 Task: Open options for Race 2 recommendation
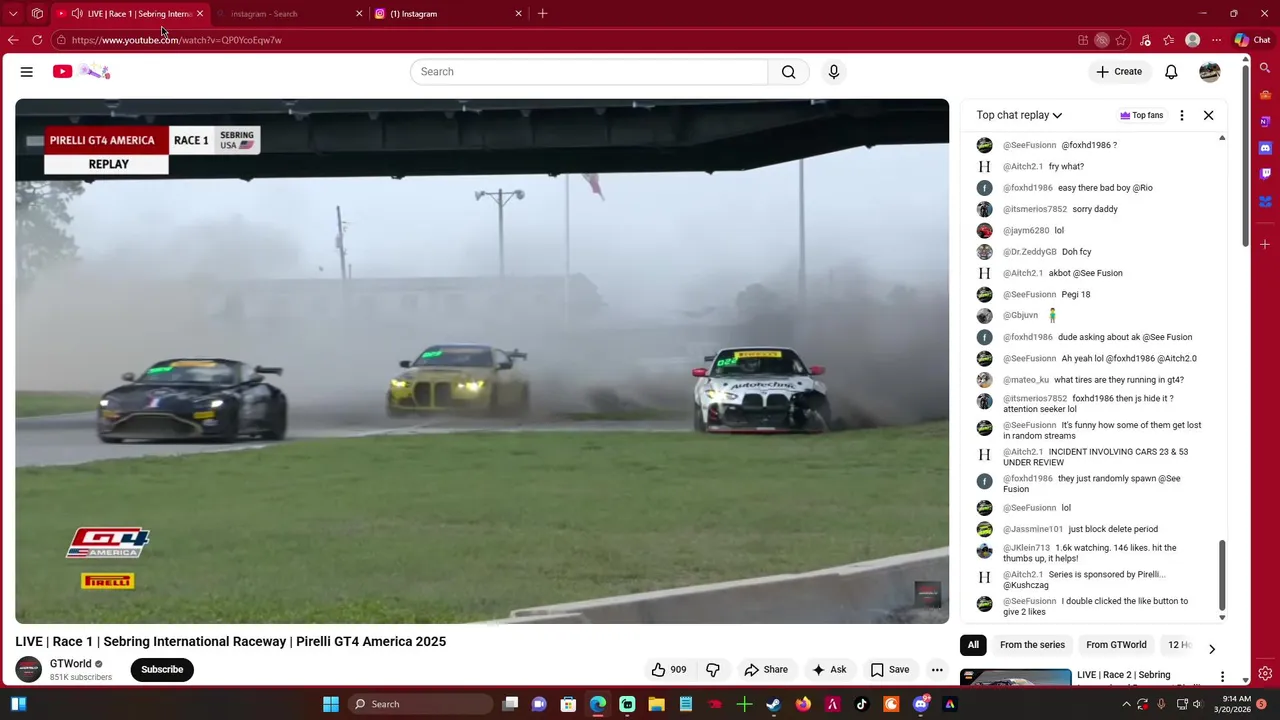point(1222,677)
